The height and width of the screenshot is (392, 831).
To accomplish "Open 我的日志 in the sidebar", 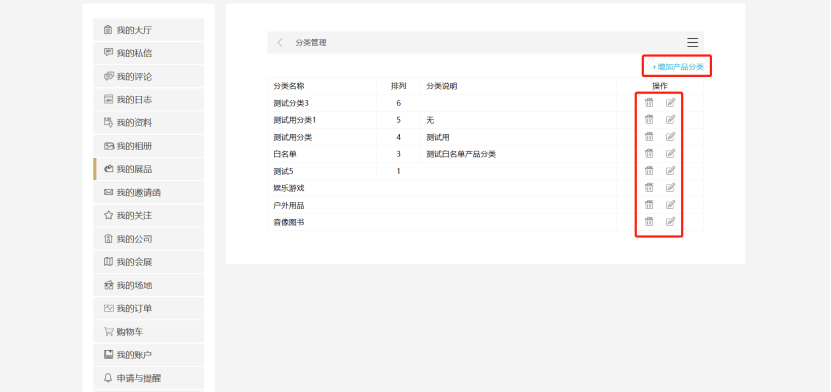I will click(148, 100).
